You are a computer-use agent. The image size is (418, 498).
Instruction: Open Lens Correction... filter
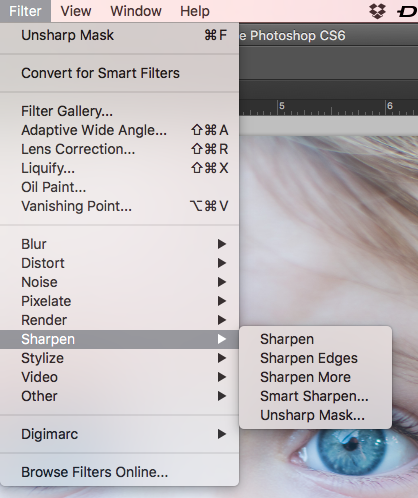coord(119,149)
